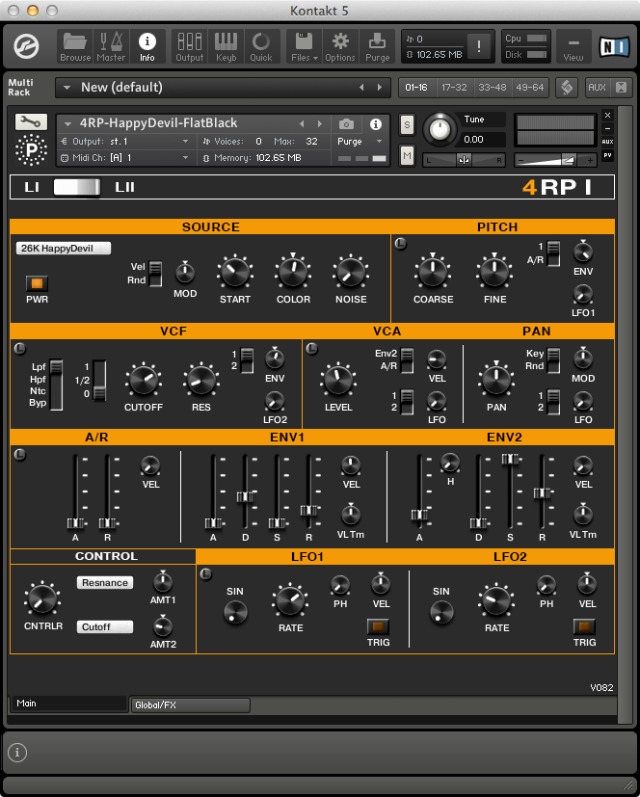Click the instrument pan slider

464,160
